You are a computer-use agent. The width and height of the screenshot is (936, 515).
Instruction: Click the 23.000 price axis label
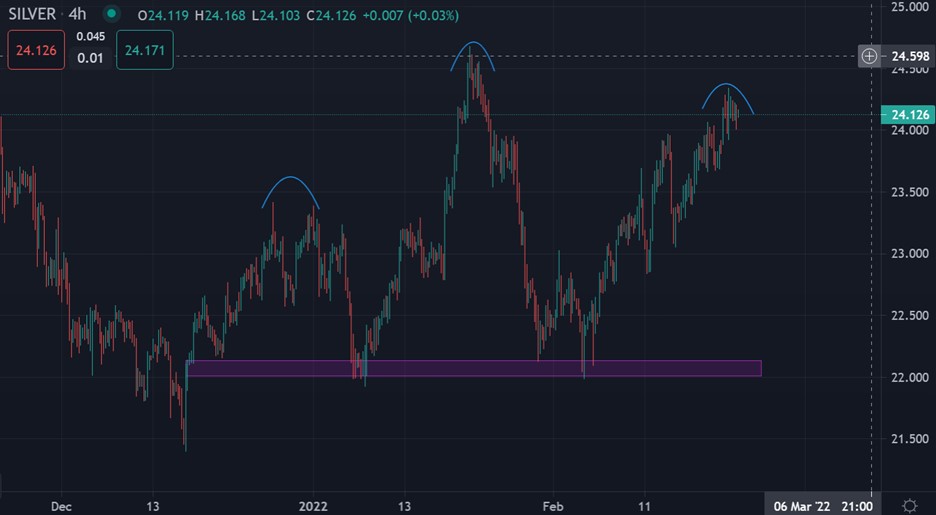[x=910, y=253]
